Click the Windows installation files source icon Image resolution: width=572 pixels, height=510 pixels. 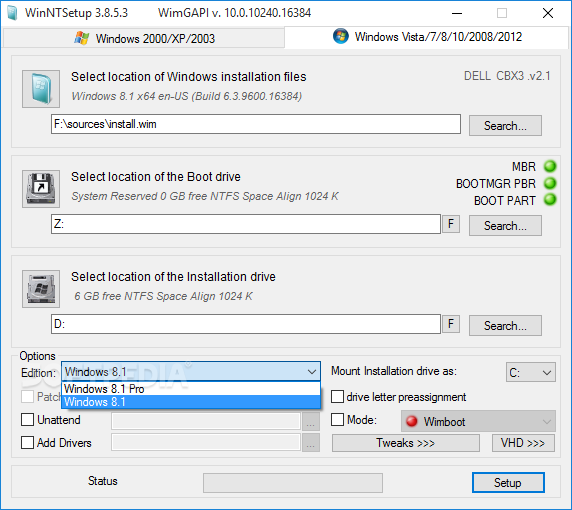[41, 89]
